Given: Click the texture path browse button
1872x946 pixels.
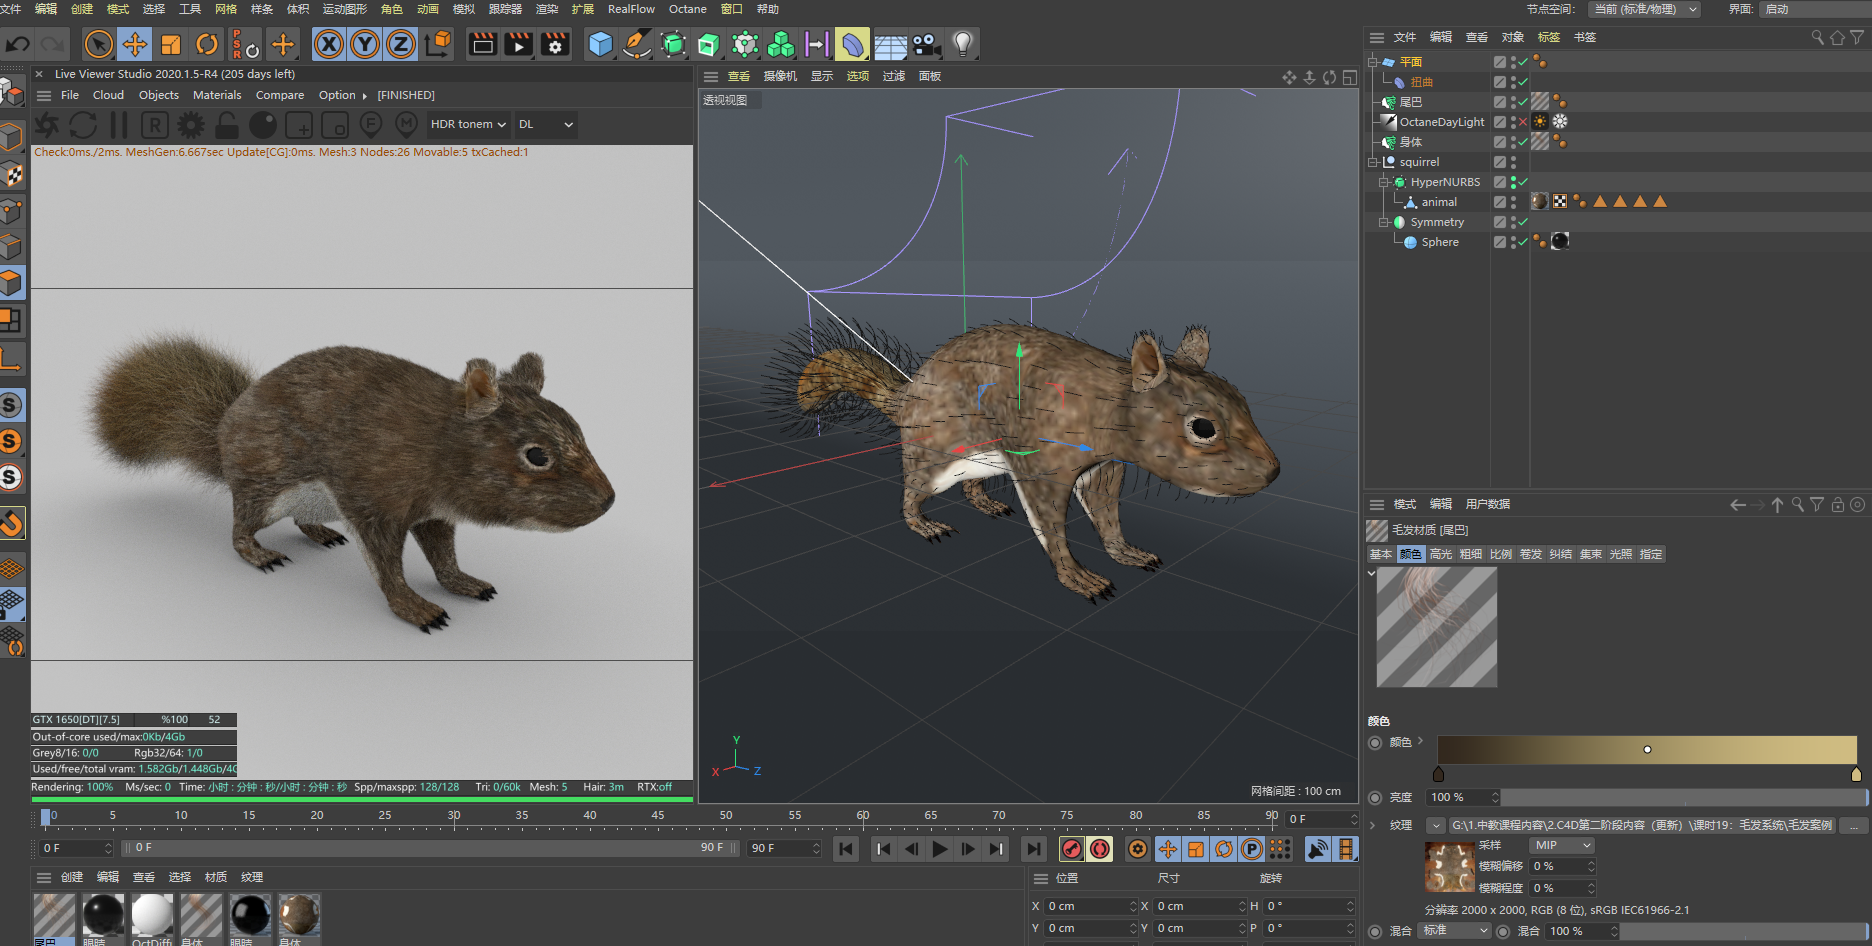Looking at the screenshot, I should pos(1854,825).
